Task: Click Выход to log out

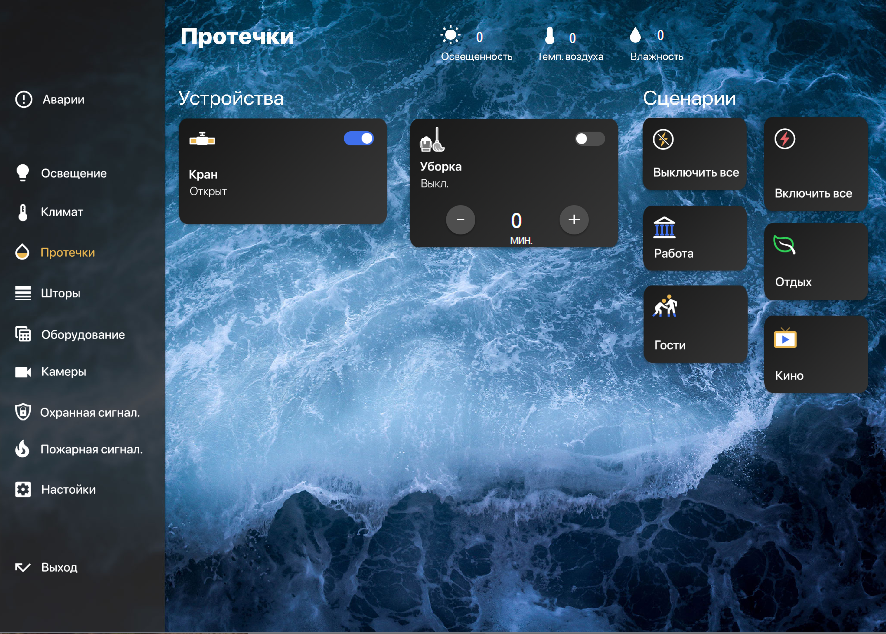Action: tap(58, 567)
